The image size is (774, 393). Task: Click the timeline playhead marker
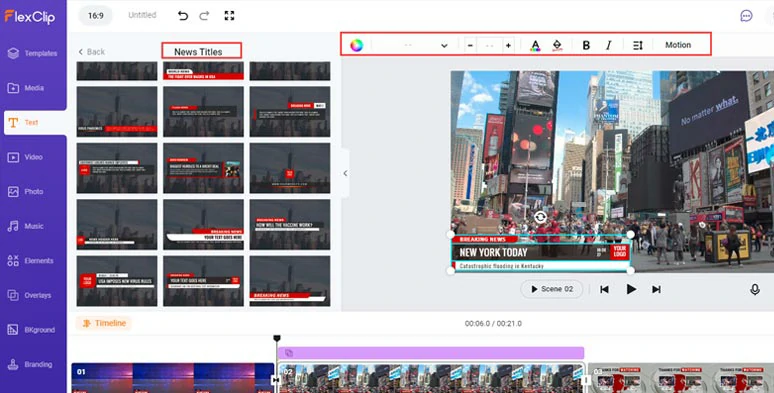[277, 338]
